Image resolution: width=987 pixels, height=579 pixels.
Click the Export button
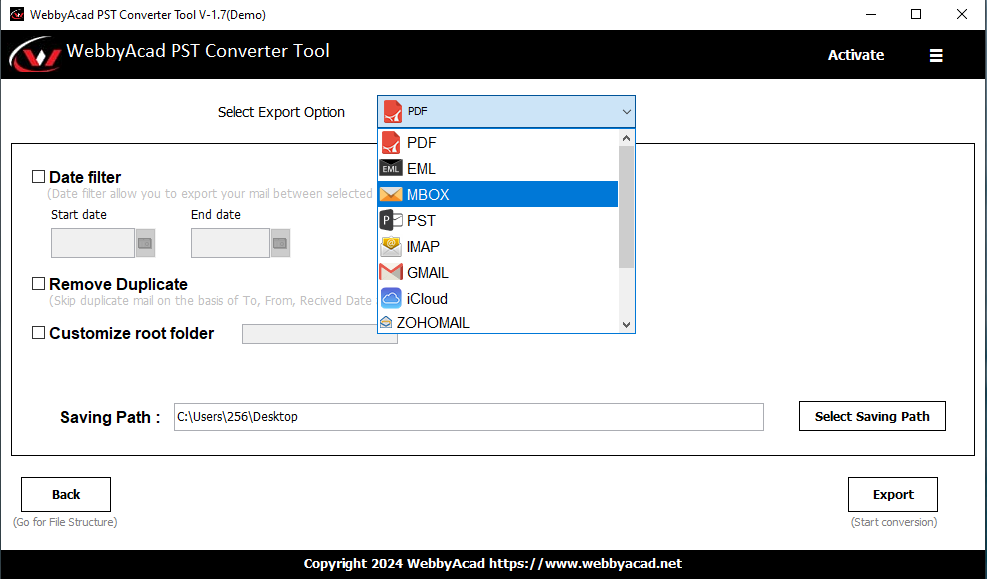coord(893,495)
